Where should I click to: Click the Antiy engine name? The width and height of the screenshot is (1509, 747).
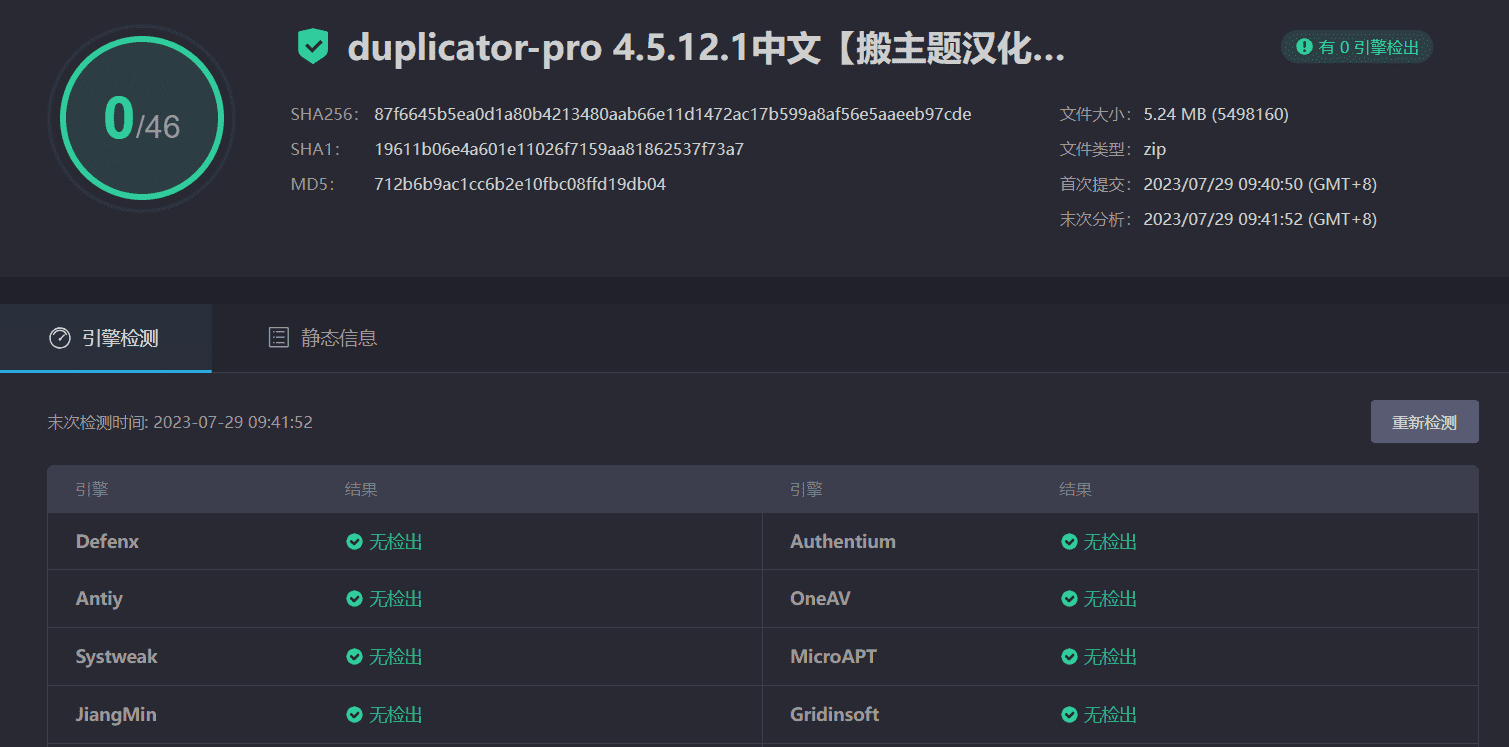pos(99,599)
